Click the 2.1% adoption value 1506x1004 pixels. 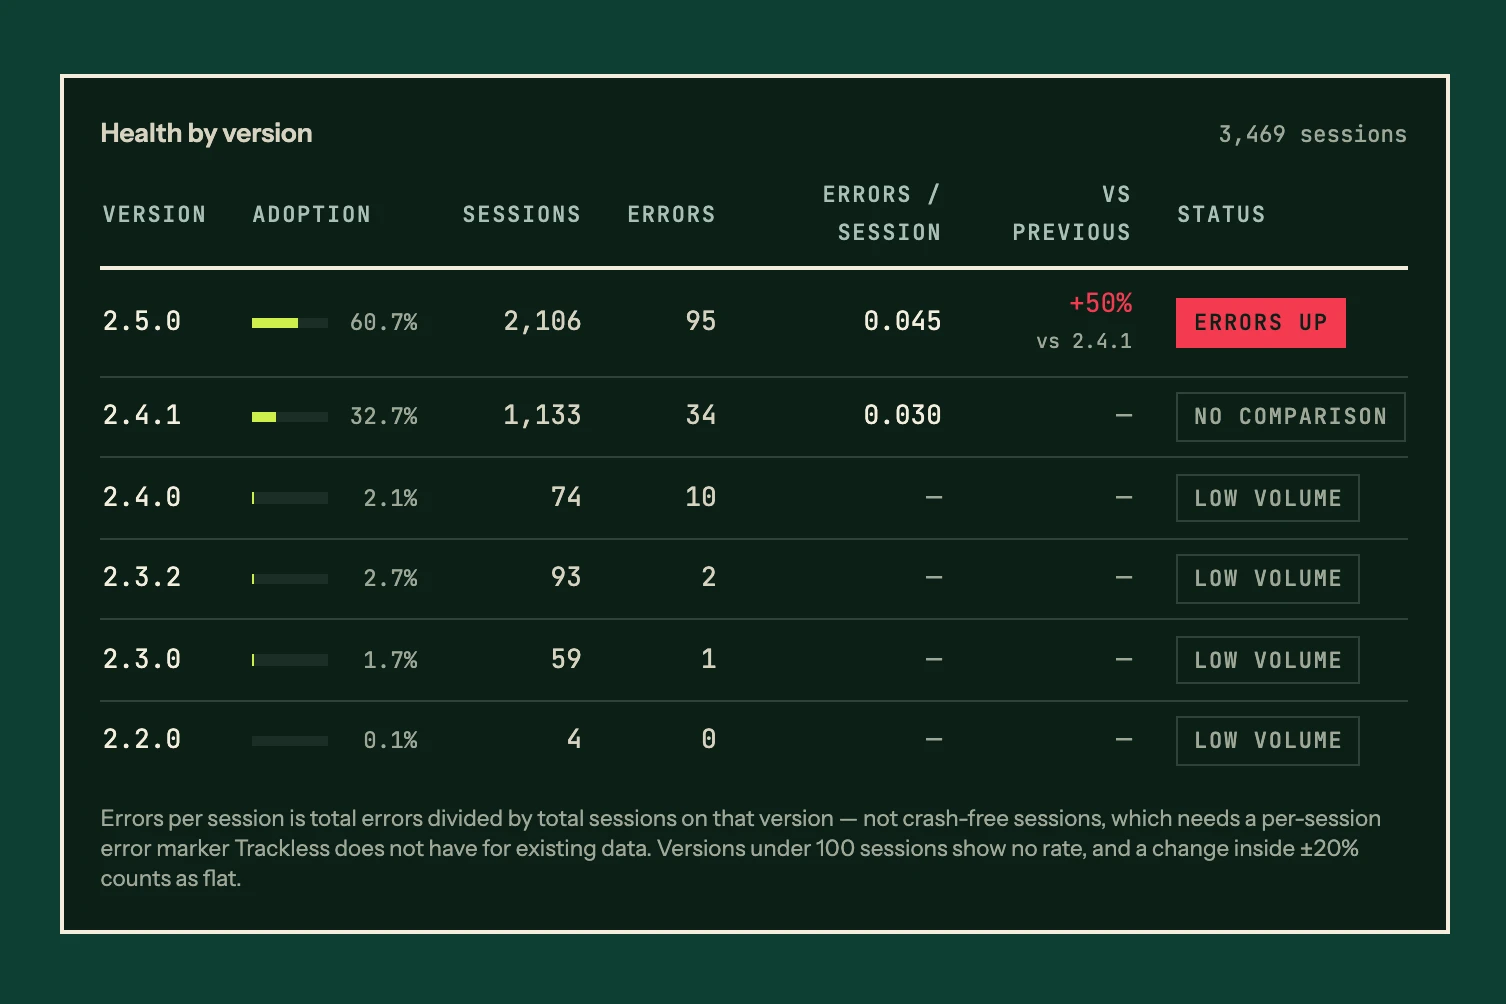click(x=390, y=498)
